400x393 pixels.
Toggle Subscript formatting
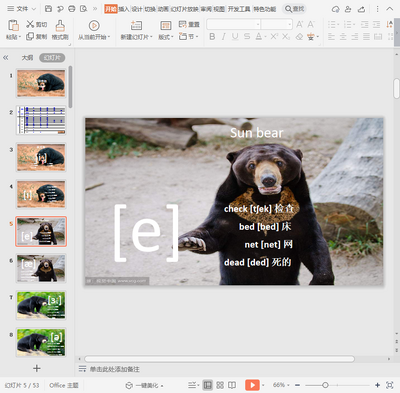(x=286, y=37)
